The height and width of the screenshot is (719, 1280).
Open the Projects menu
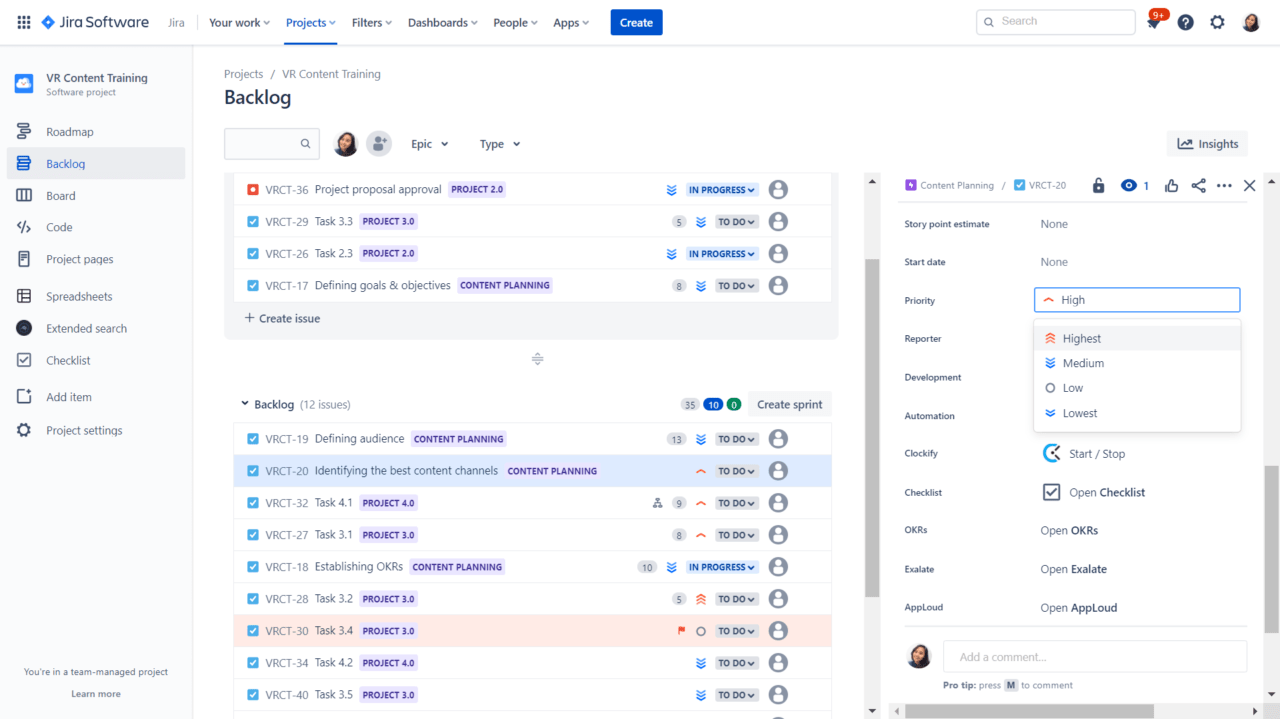309,21
